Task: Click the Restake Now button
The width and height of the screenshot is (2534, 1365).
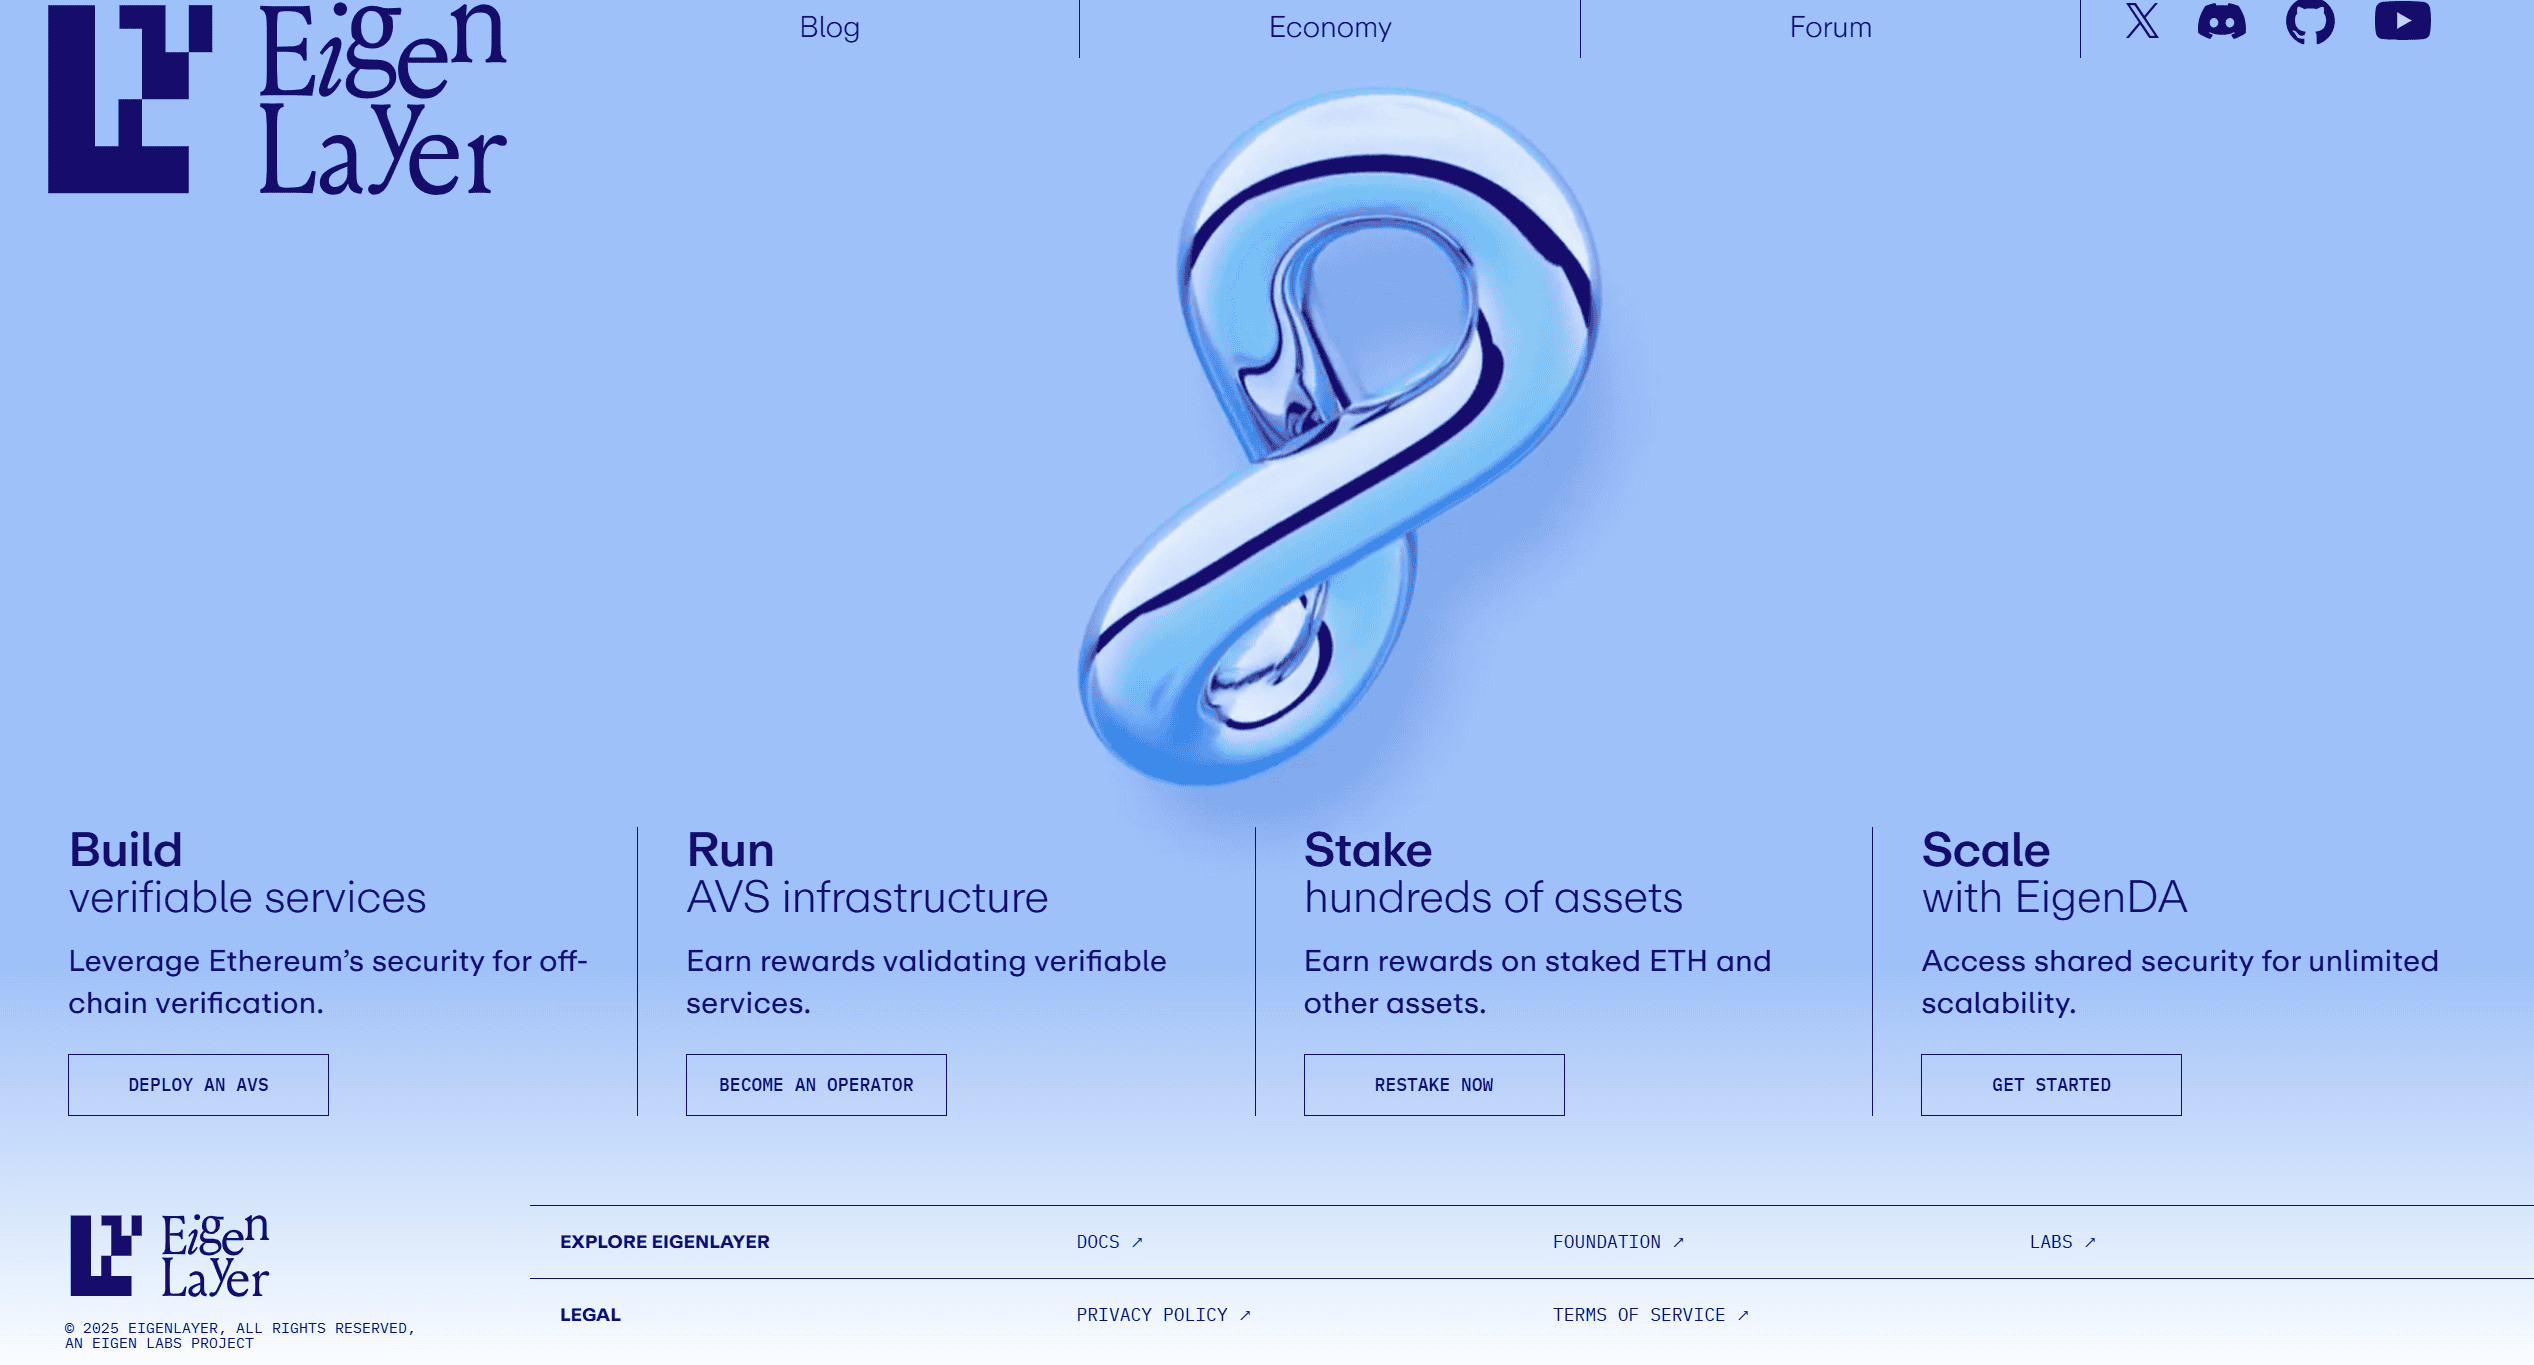Action: (1433, 1085)
